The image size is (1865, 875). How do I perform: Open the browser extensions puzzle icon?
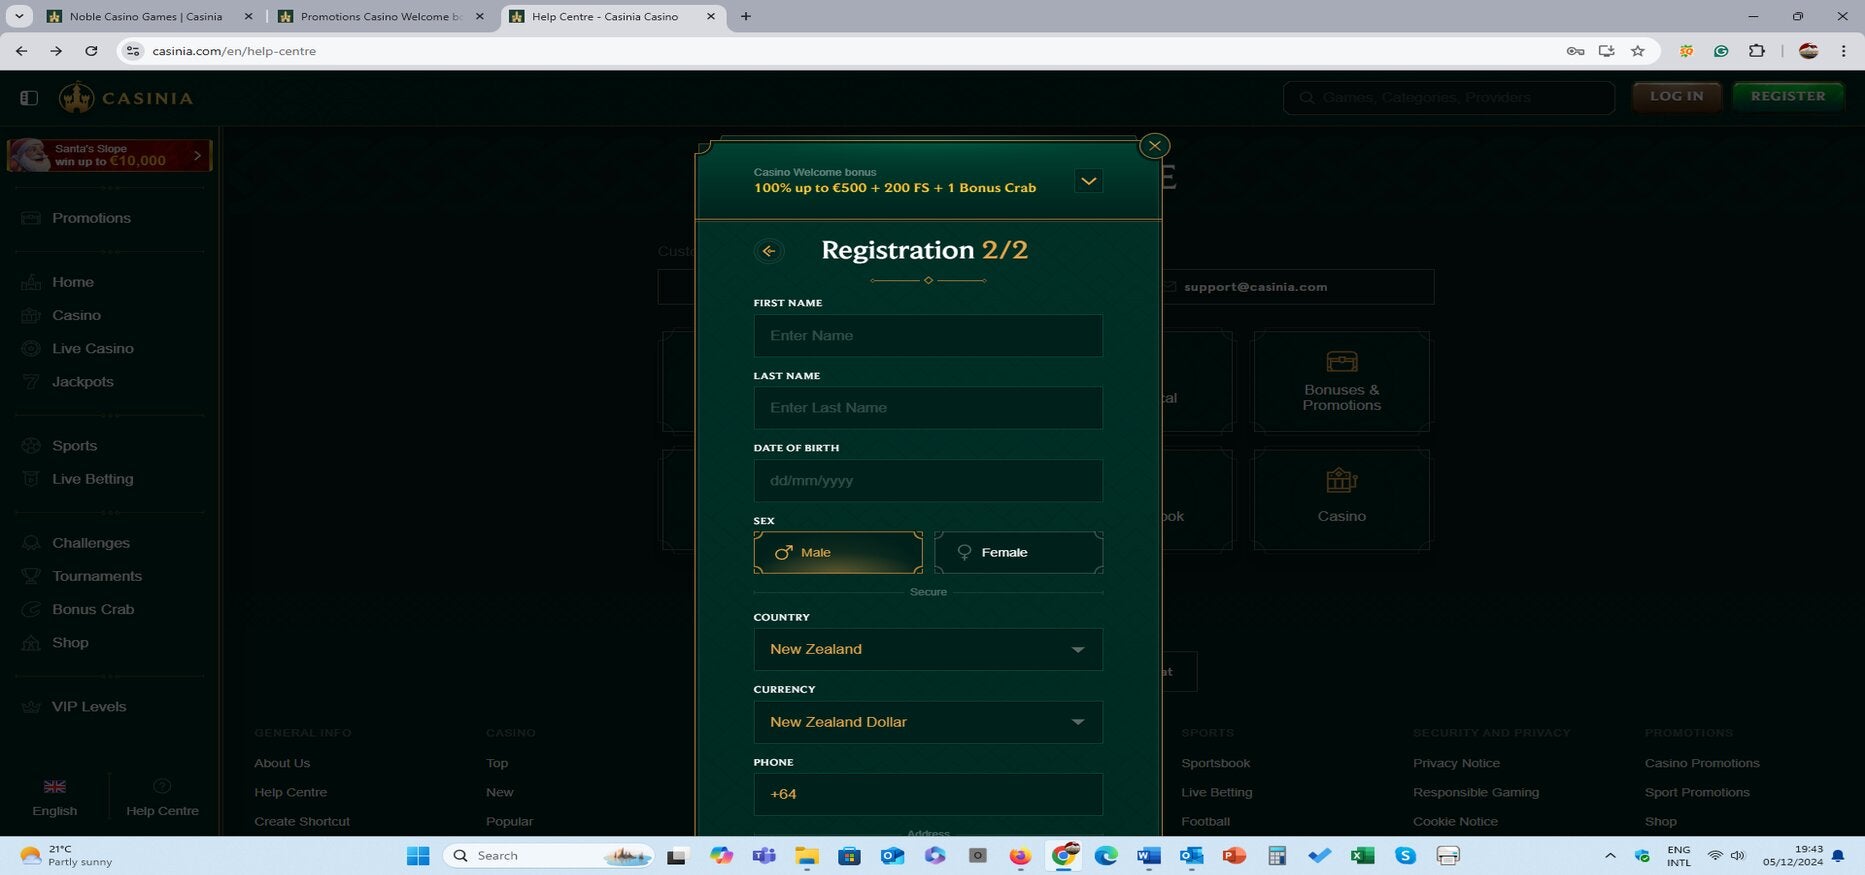pyautogui.click(x=1756, y=51)
